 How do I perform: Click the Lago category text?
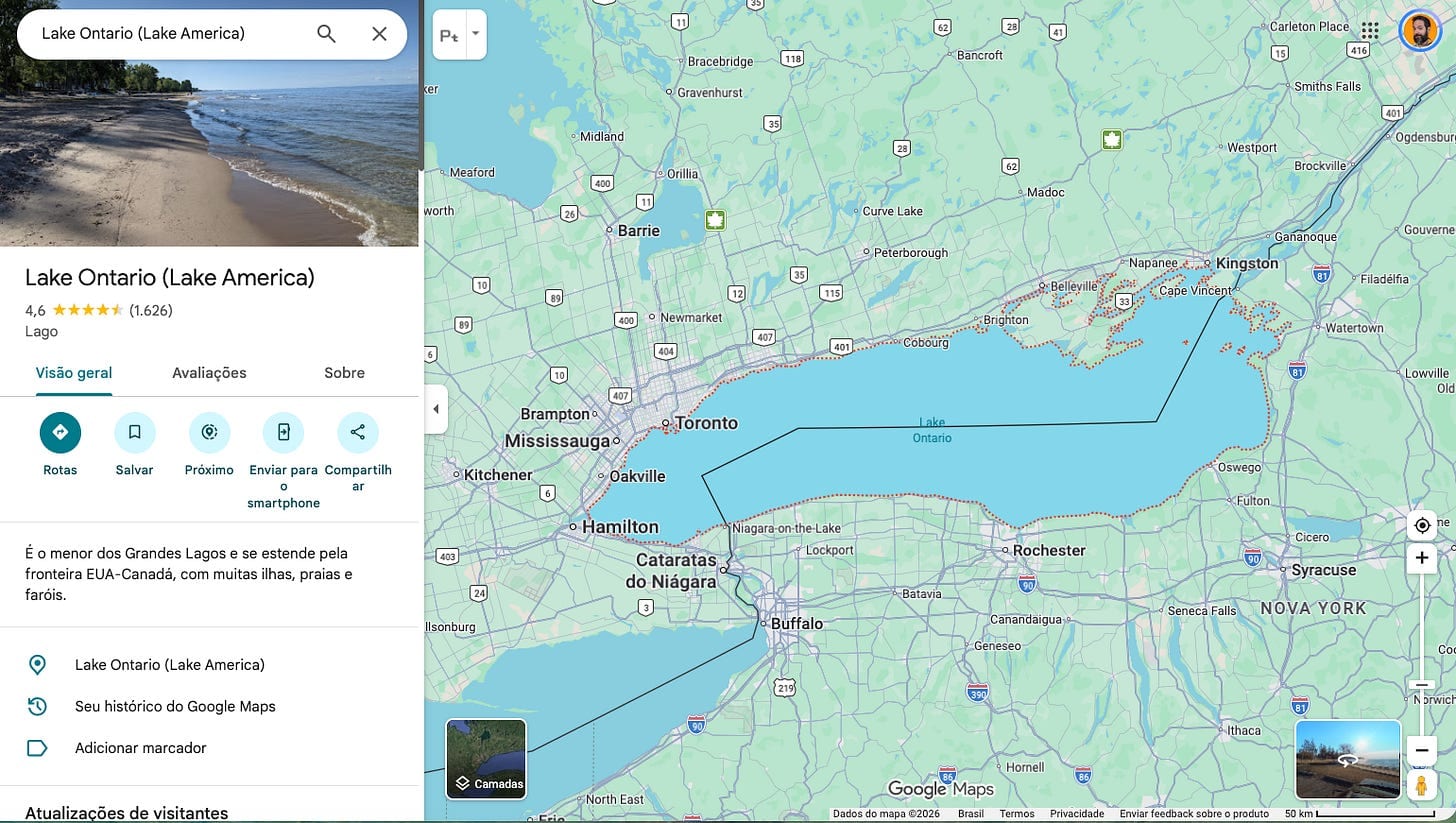pyautogui.click(x=41, y=331)
